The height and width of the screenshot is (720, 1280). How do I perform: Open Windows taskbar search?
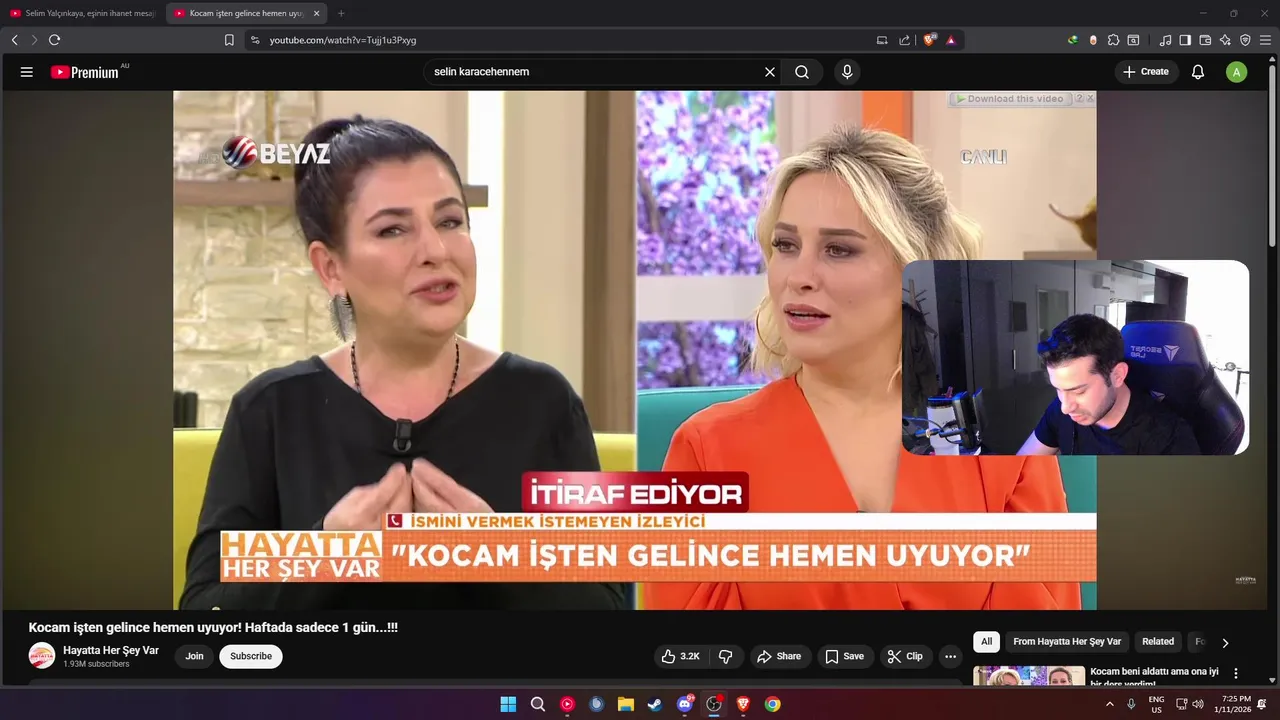tap(538, 704)
